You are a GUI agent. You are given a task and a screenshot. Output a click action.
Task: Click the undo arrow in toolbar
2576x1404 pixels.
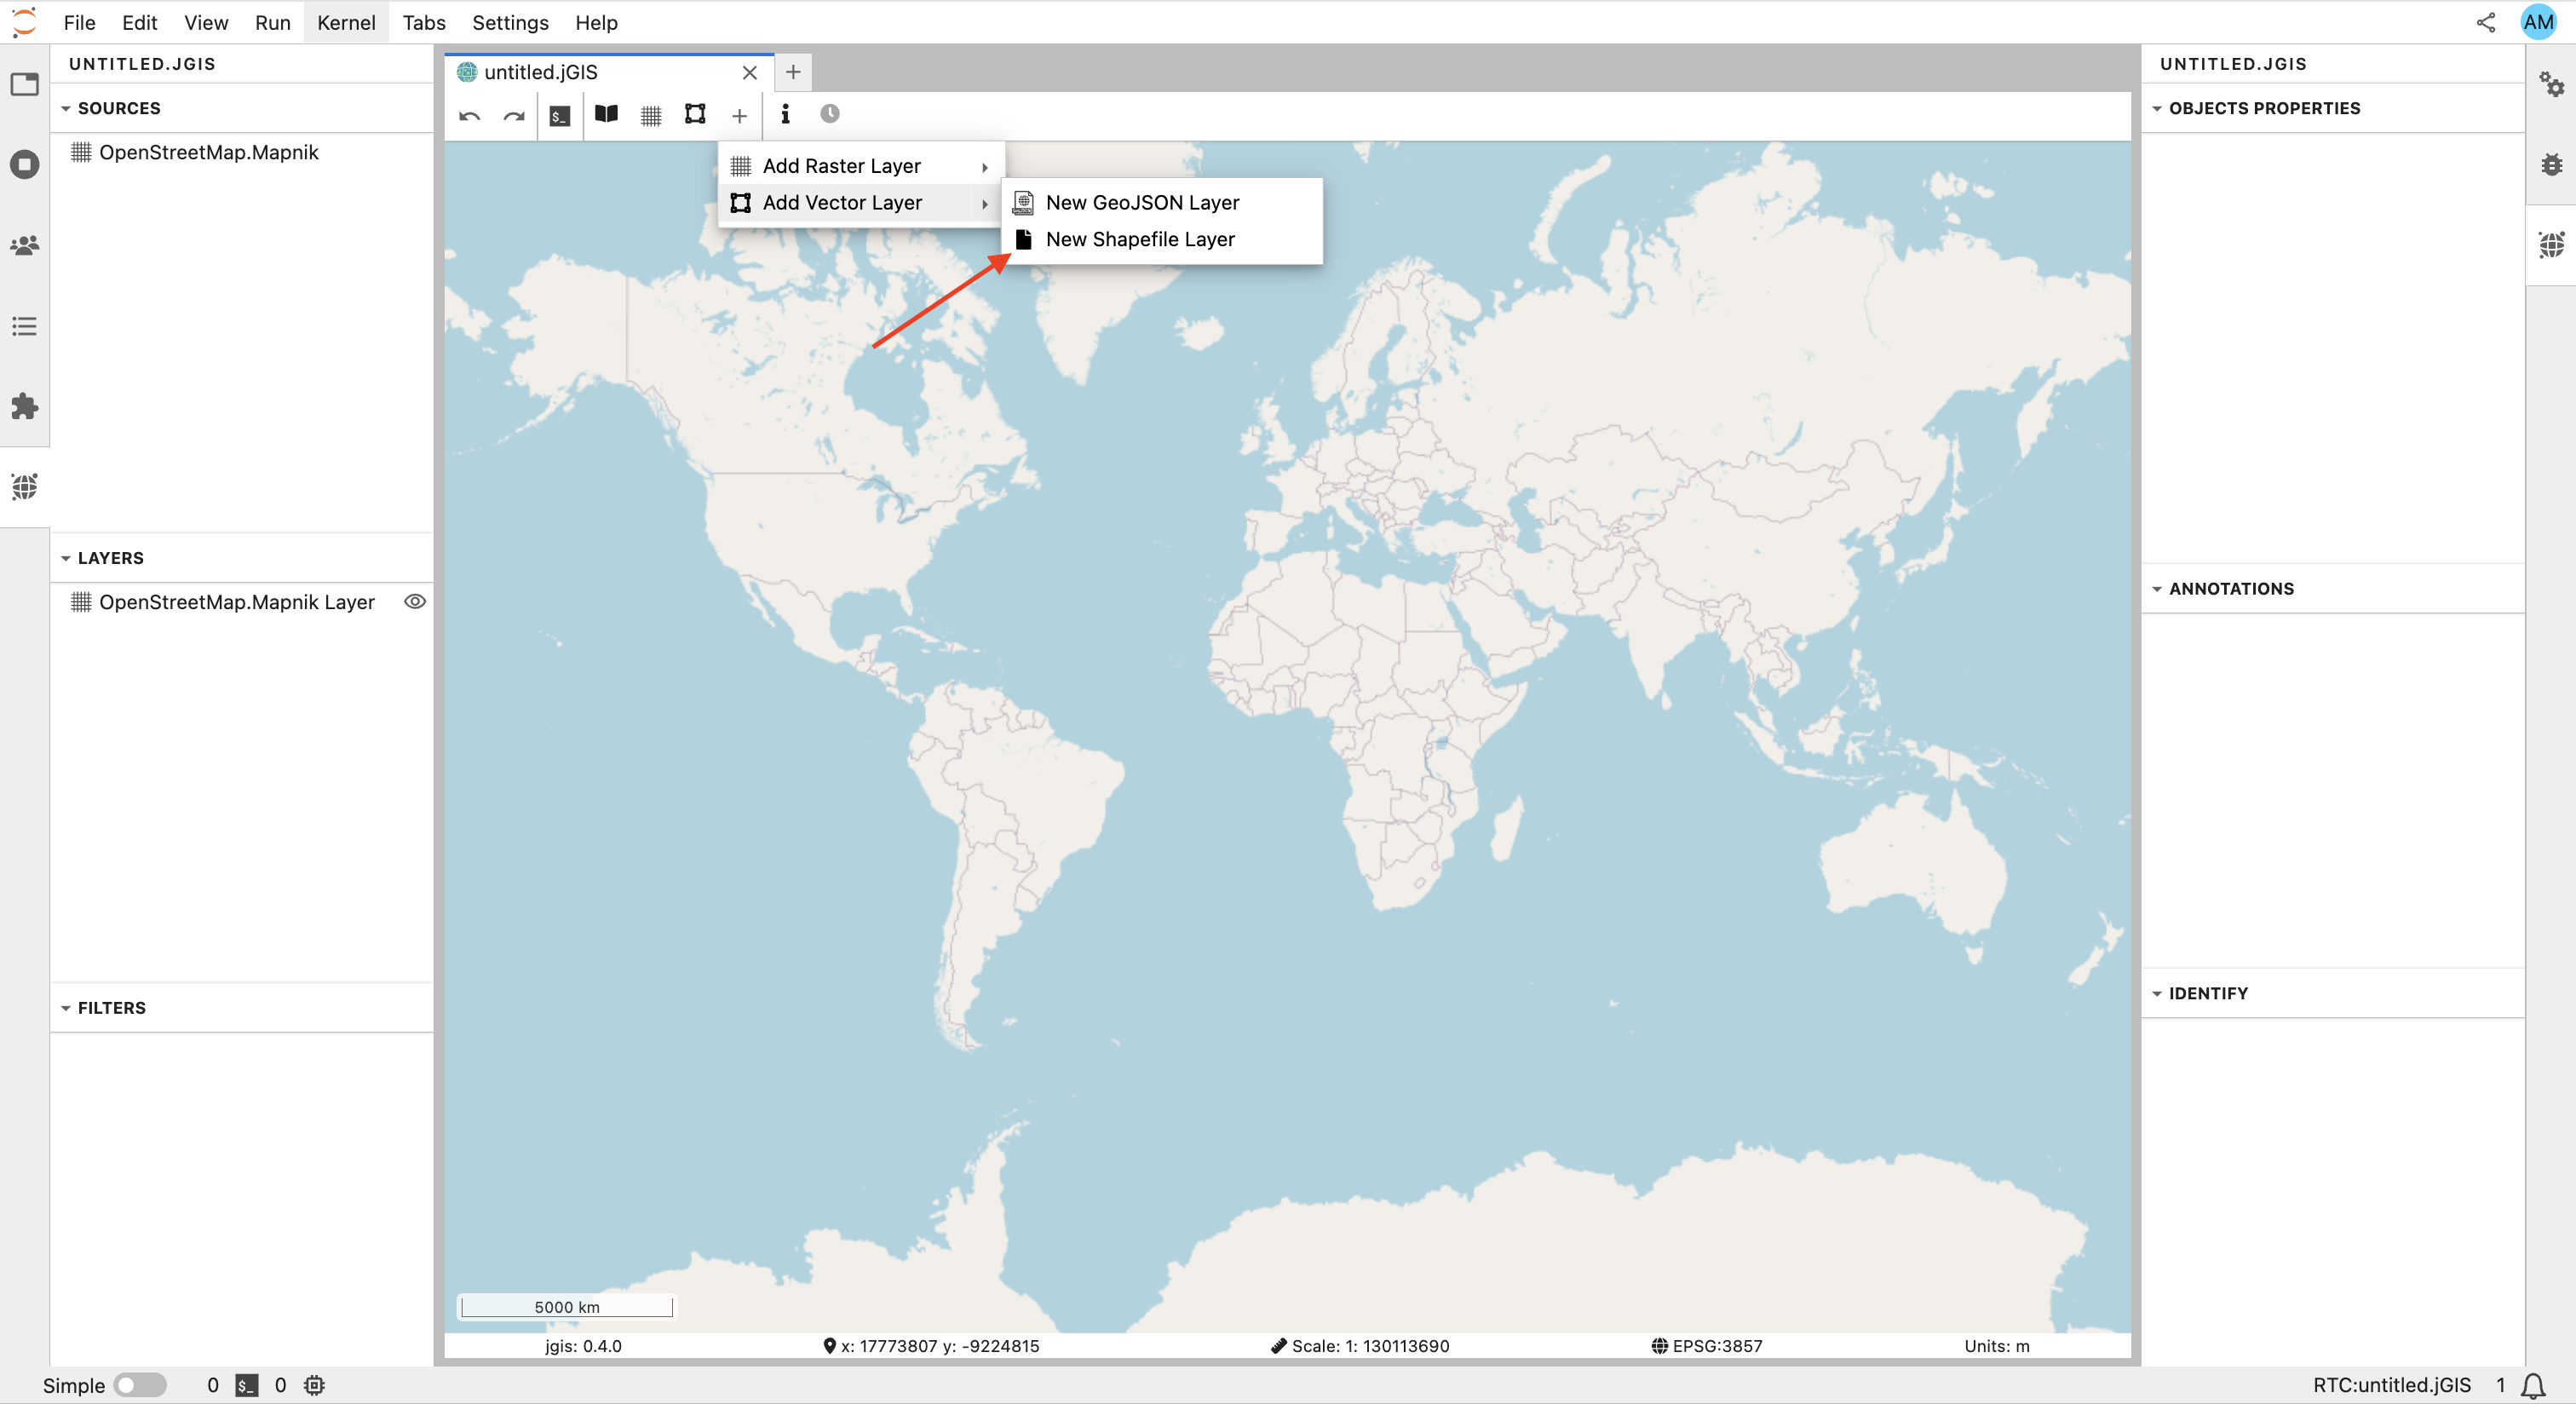[x=469, y=115]
